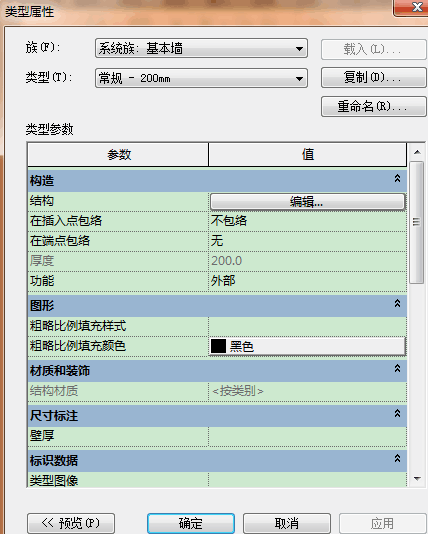This screenshot has height=534, width=428.
Task: Click the scrollbar down arrow
Action: 417,479
